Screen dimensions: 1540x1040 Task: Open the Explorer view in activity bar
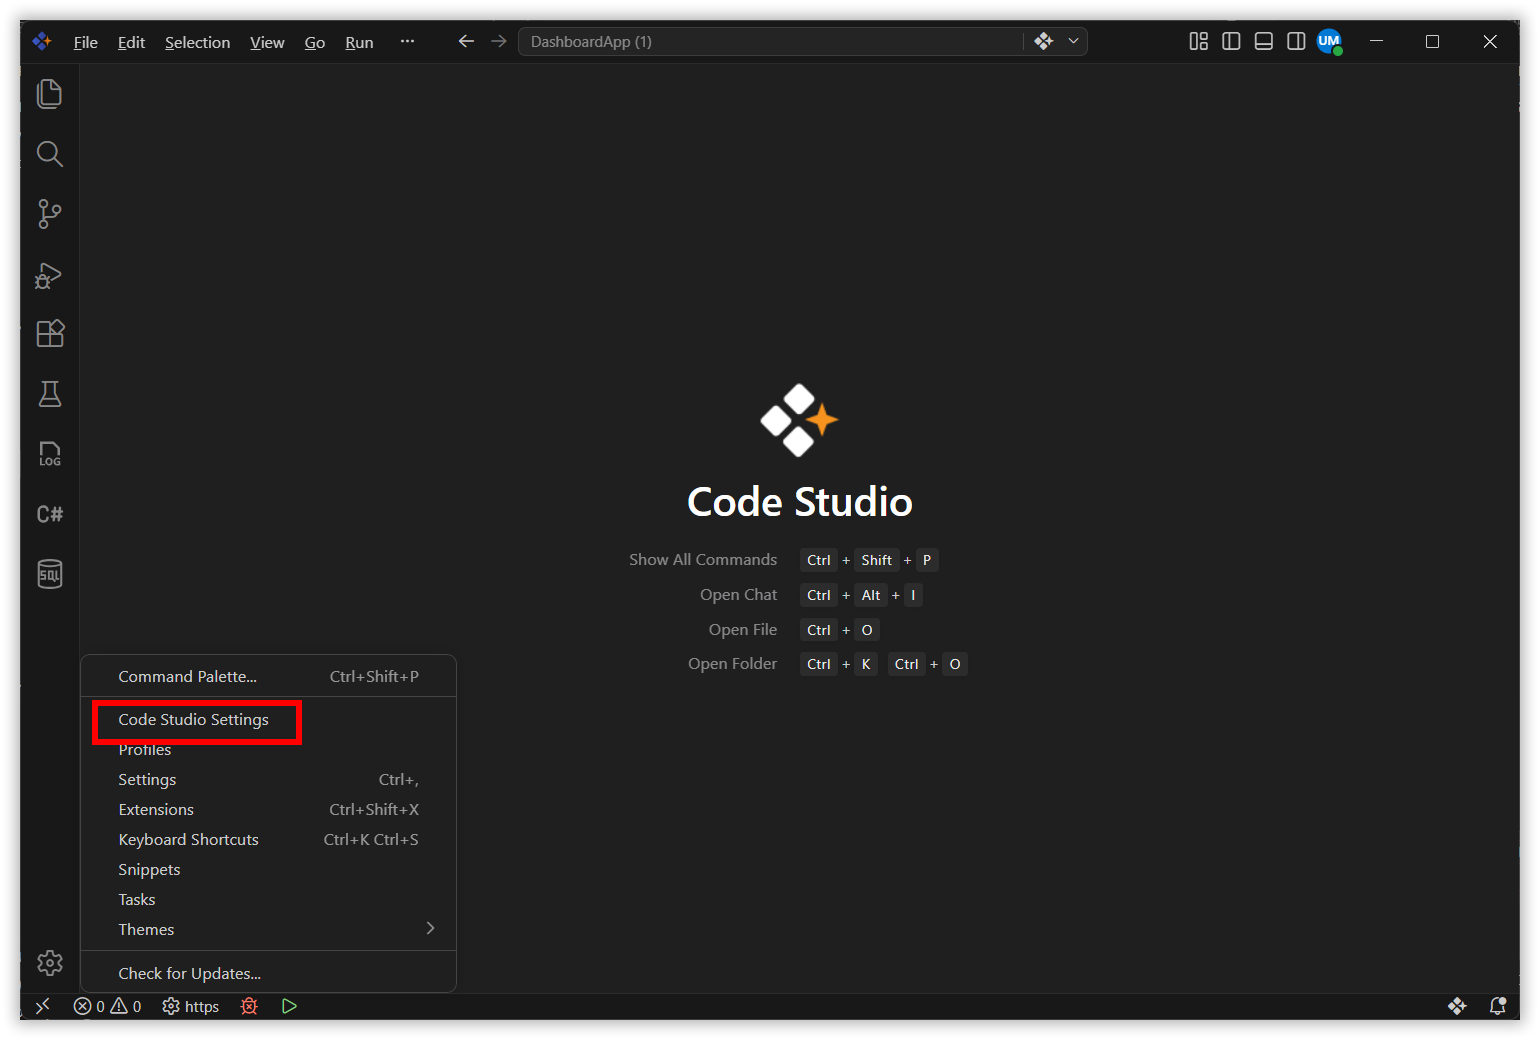coord(49,94)
